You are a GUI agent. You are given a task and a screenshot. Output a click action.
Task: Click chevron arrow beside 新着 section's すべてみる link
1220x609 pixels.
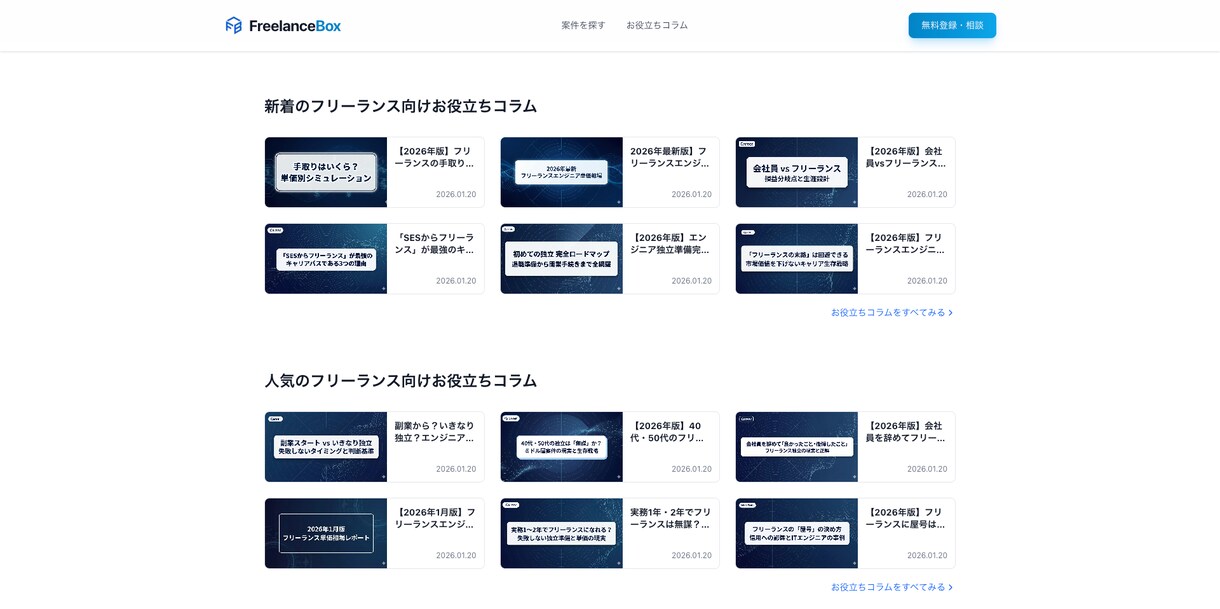click(950, 313)
